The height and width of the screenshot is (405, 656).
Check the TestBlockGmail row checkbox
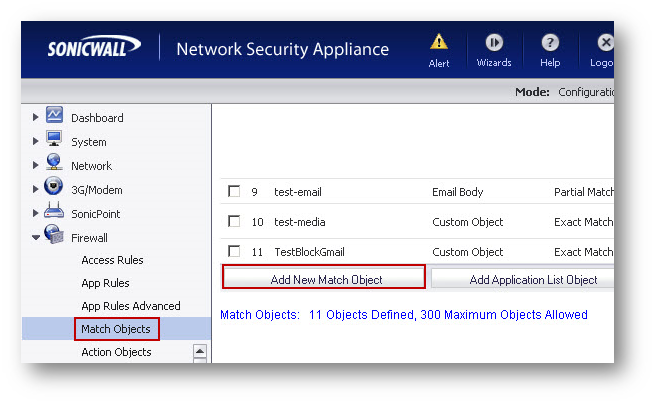coord(234,252)
